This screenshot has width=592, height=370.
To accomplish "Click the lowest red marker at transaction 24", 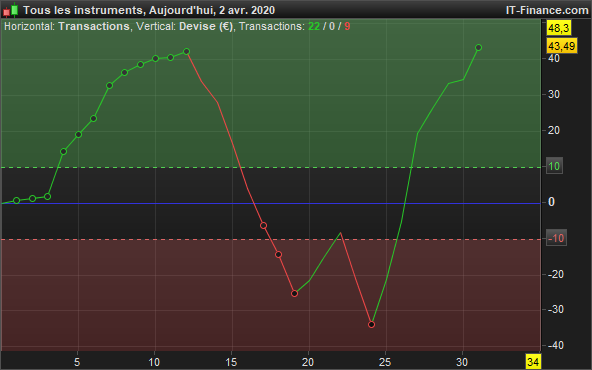I will click(372, 324).
